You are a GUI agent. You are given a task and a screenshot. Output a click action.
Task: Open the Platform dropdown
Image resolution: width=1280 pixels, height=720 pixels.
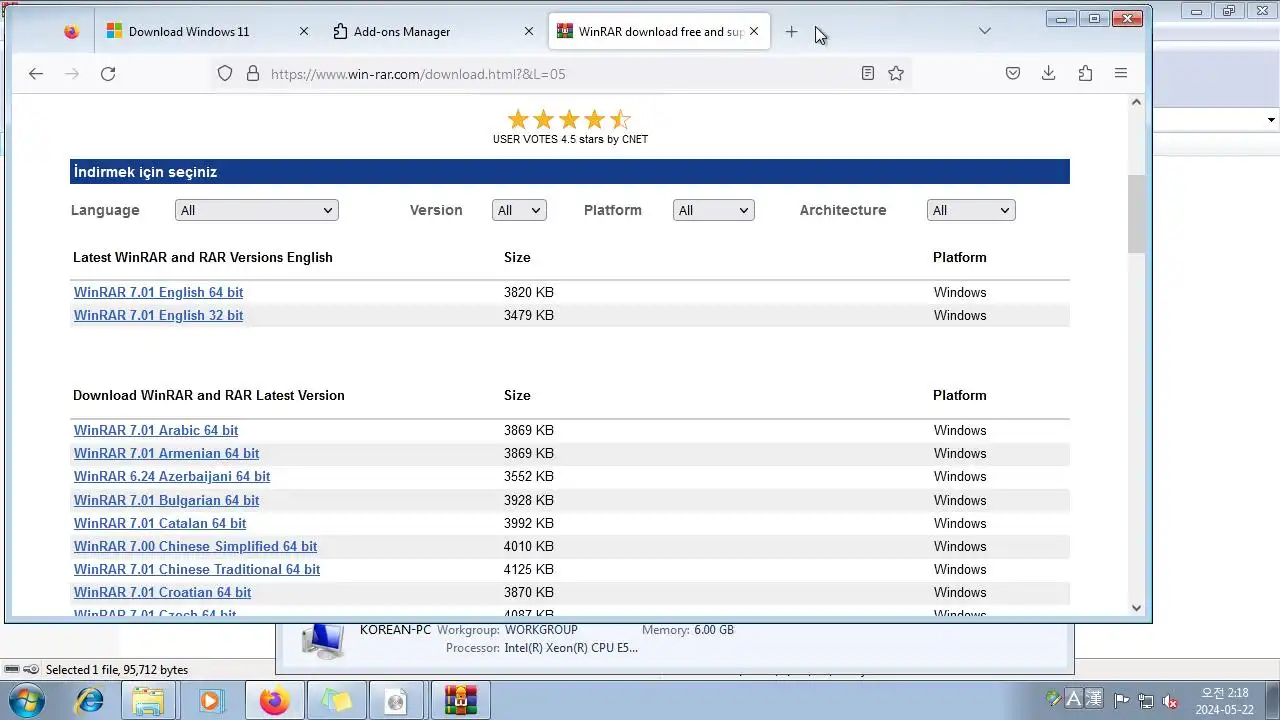pyautogui.click(x=714, y=210)
